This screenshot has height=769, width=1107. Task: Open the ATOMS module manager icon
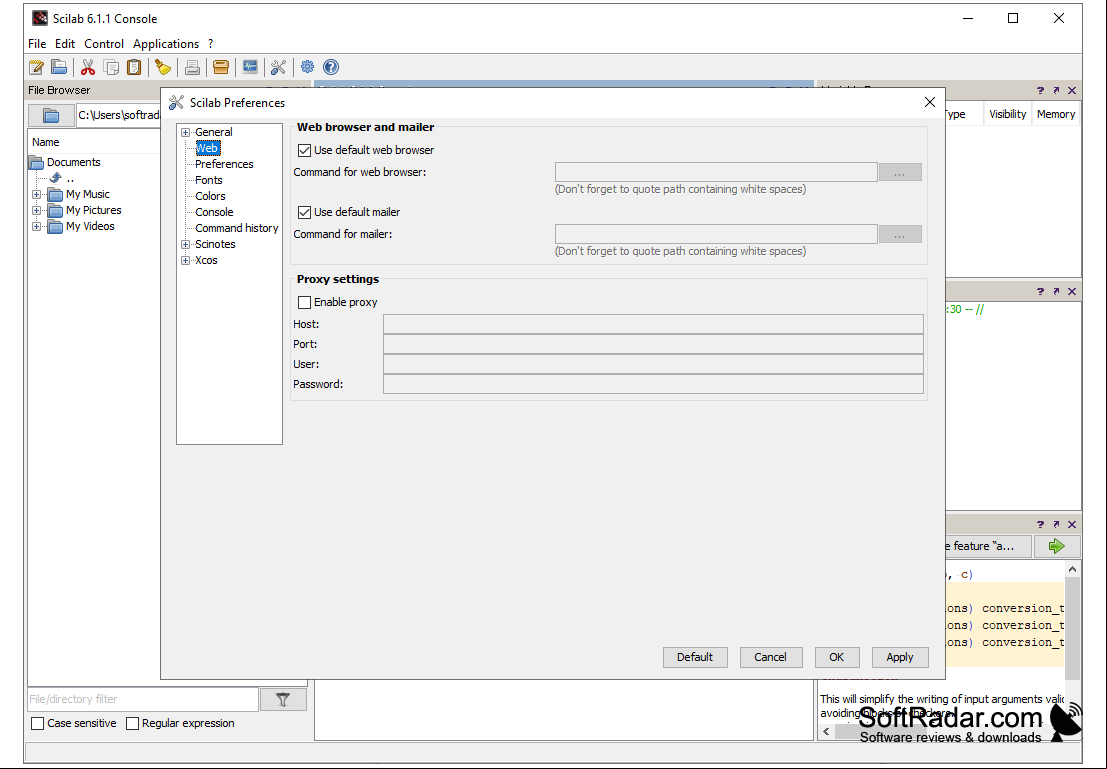tap(221, 67)
